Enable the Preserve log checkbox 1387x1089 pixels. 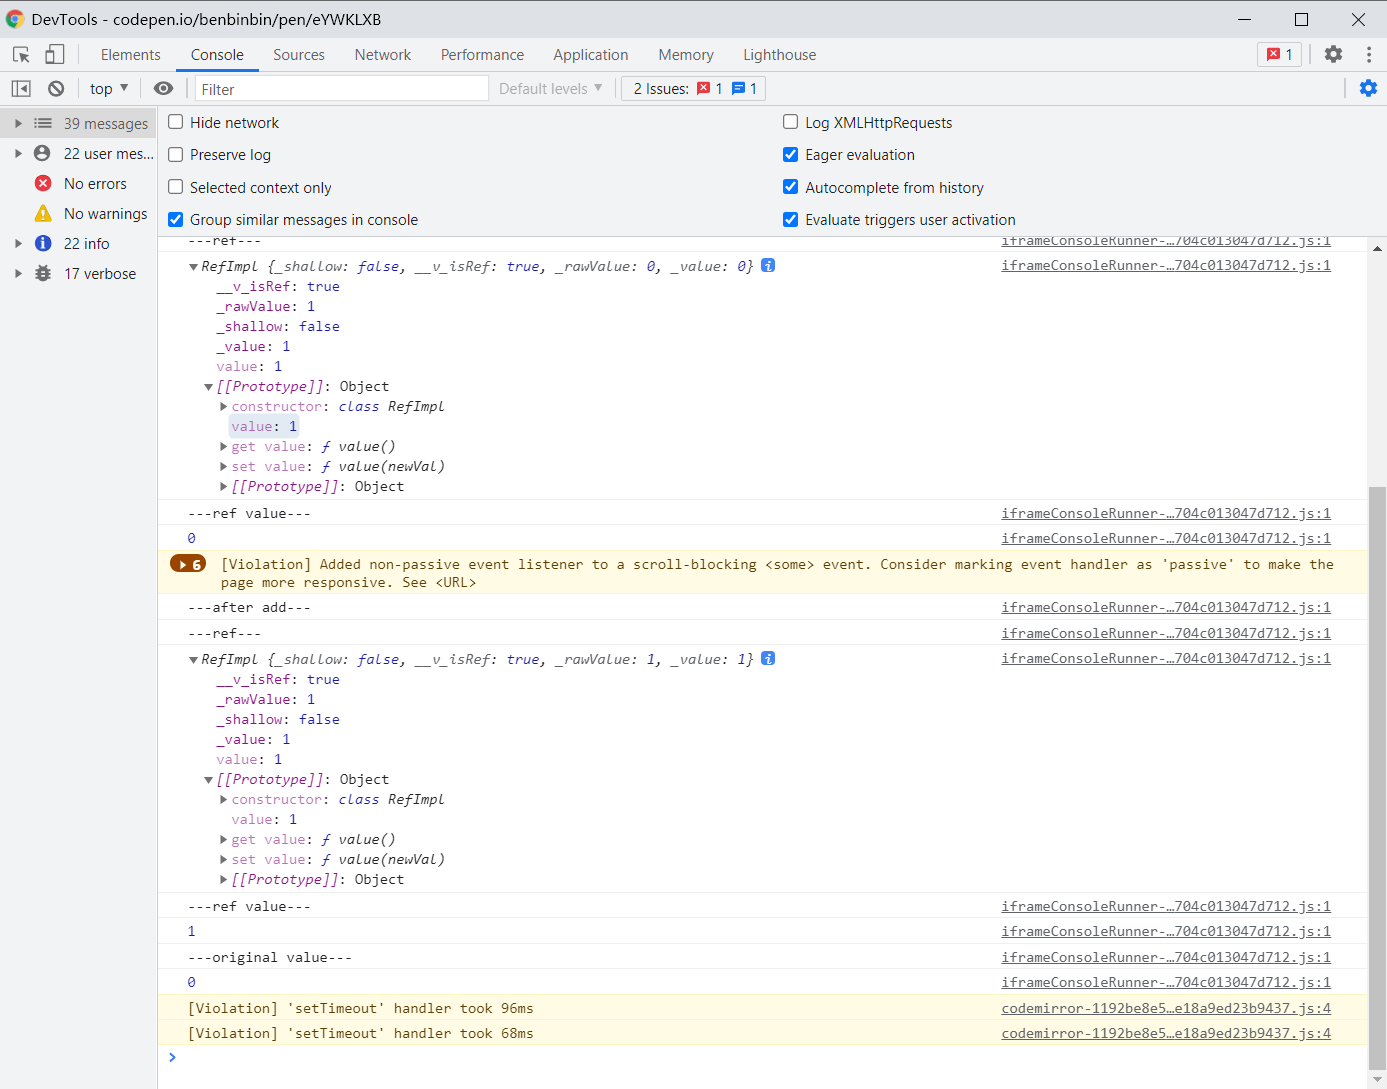pos(176,155)
